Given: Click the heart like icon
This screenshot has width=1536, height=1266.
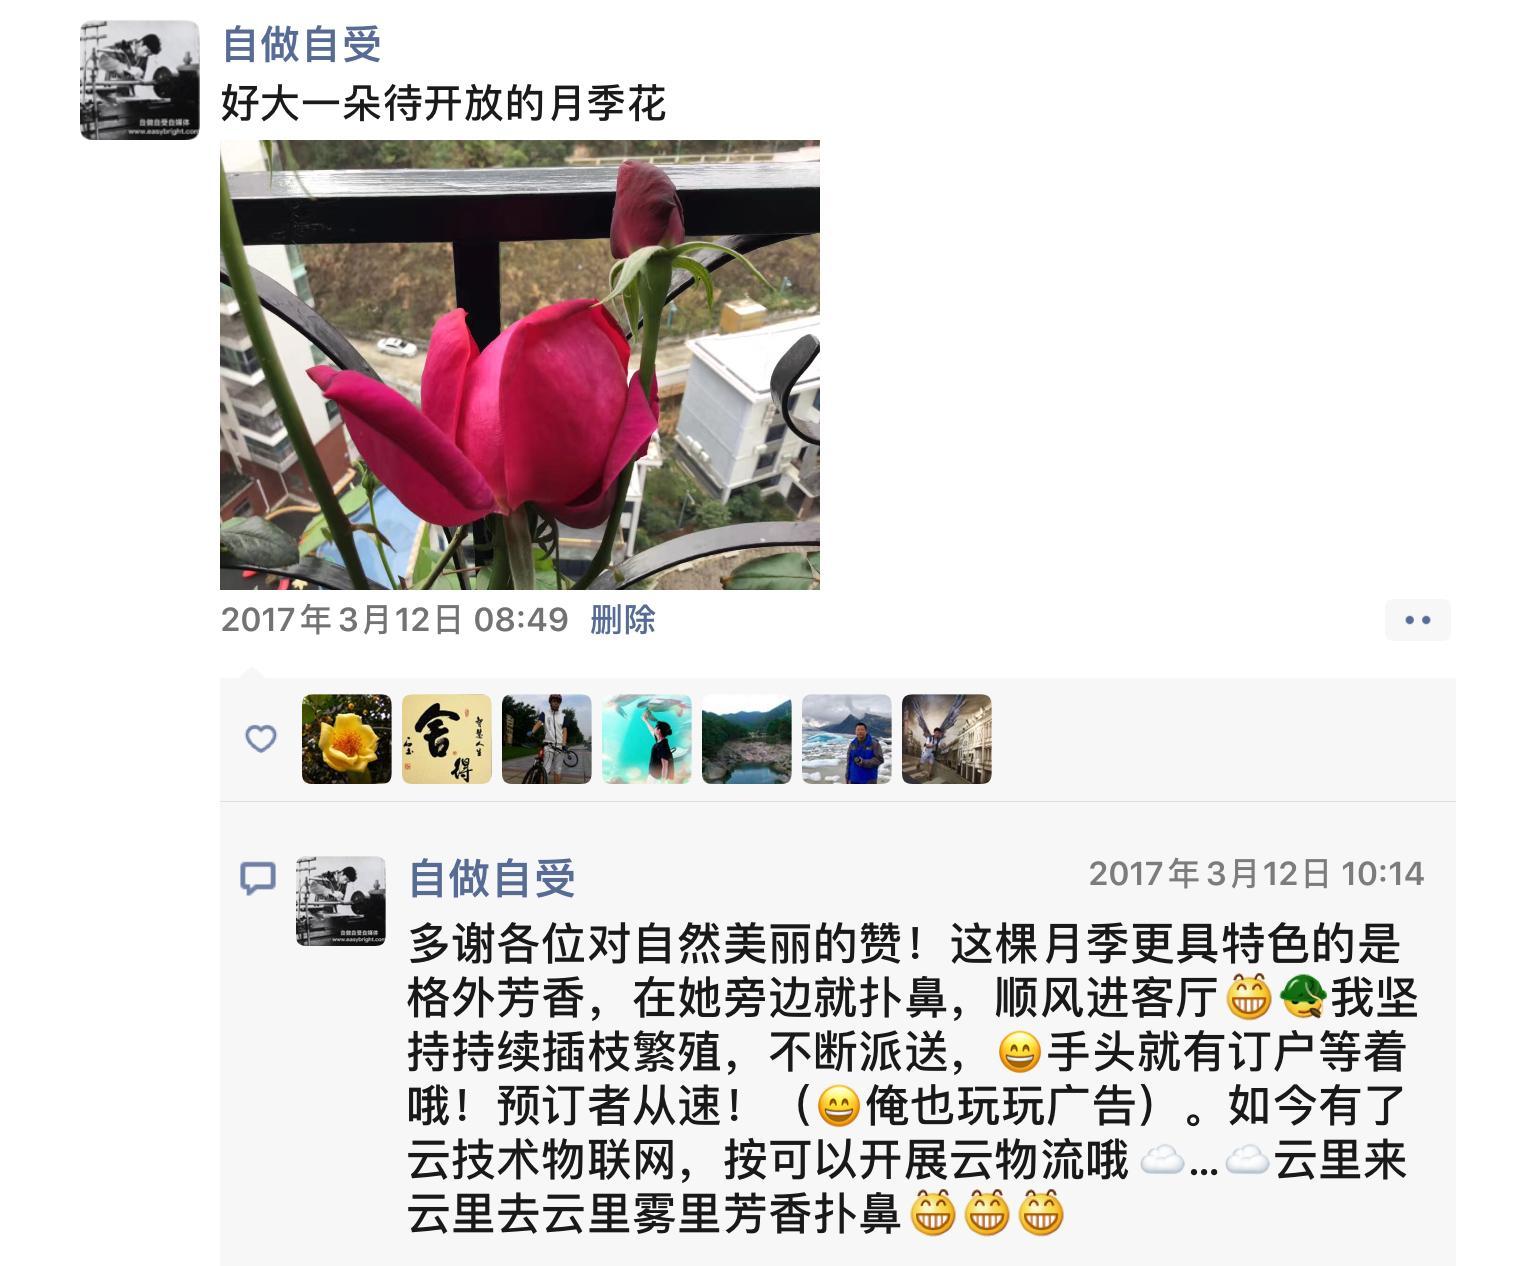Looking at the screenshot, I should [261, 739].
